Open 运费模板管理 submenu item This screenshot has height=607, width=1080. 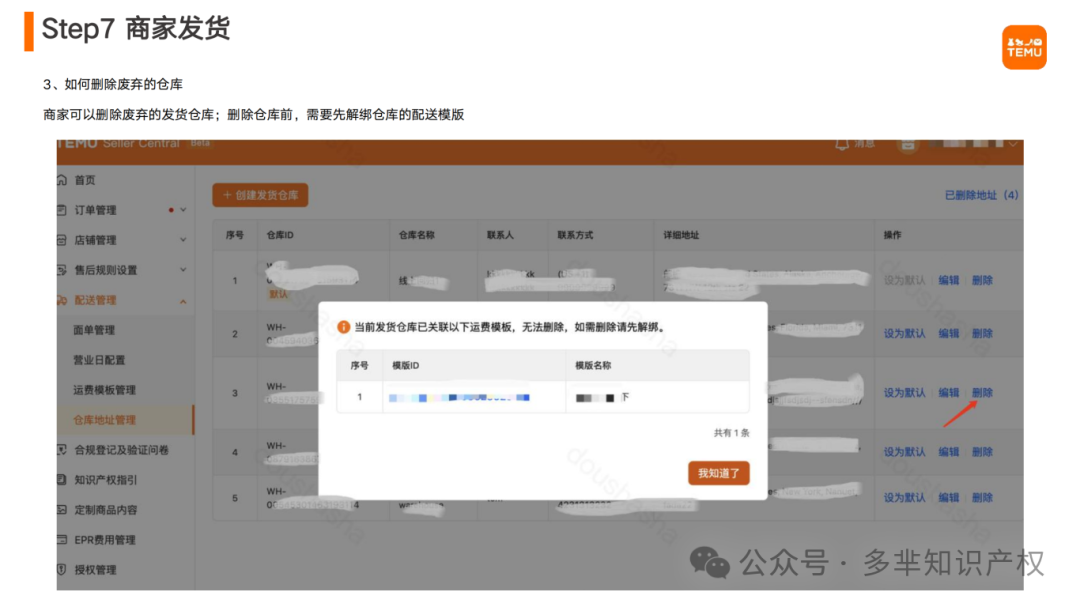[x=104, y=390]
